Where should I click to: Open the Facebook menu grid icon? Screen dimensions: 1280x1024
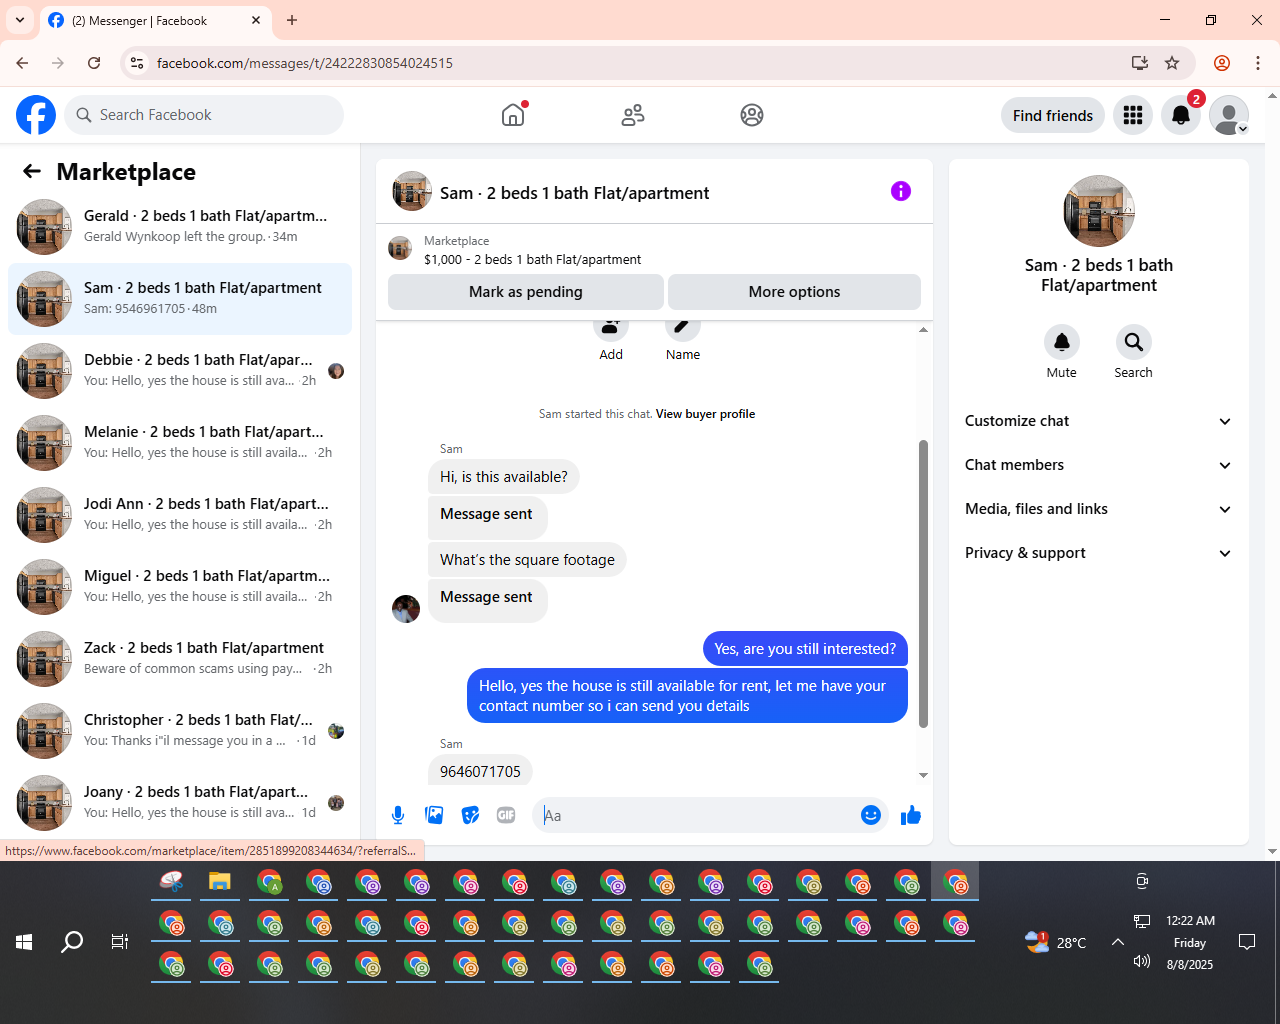1133,115
